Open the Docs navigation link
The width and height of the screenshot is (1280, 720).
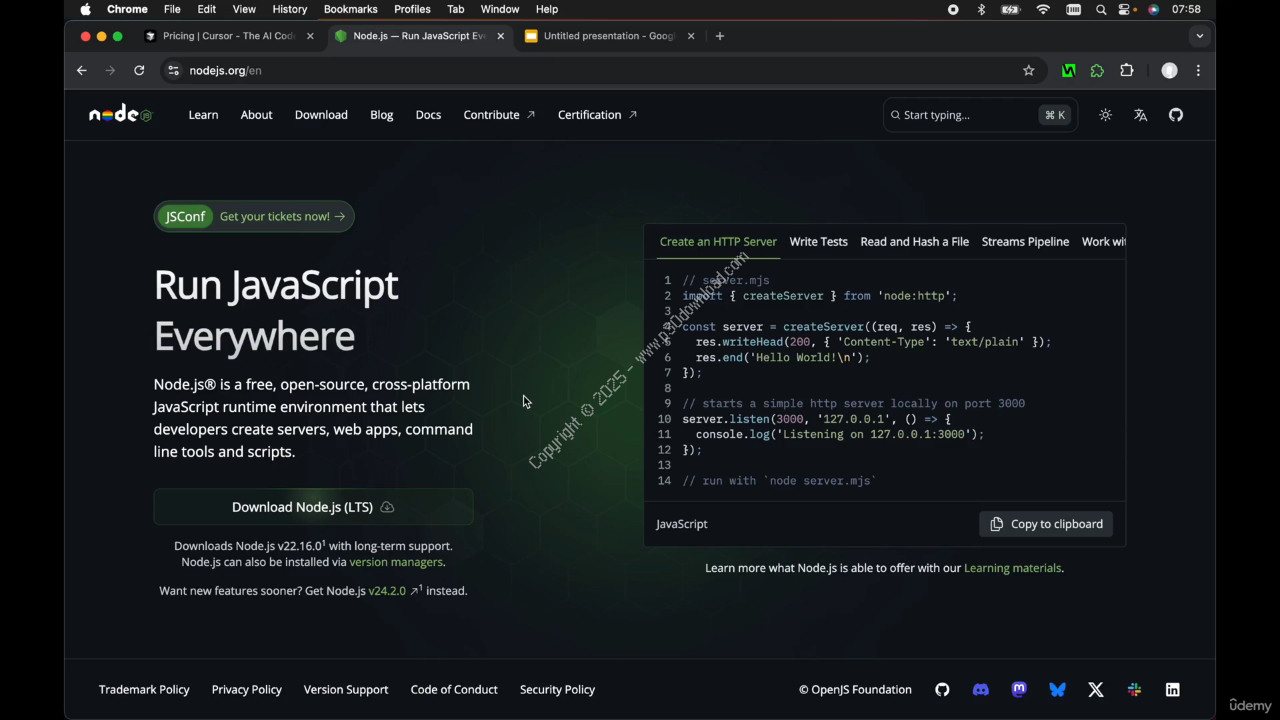point(428,115)
